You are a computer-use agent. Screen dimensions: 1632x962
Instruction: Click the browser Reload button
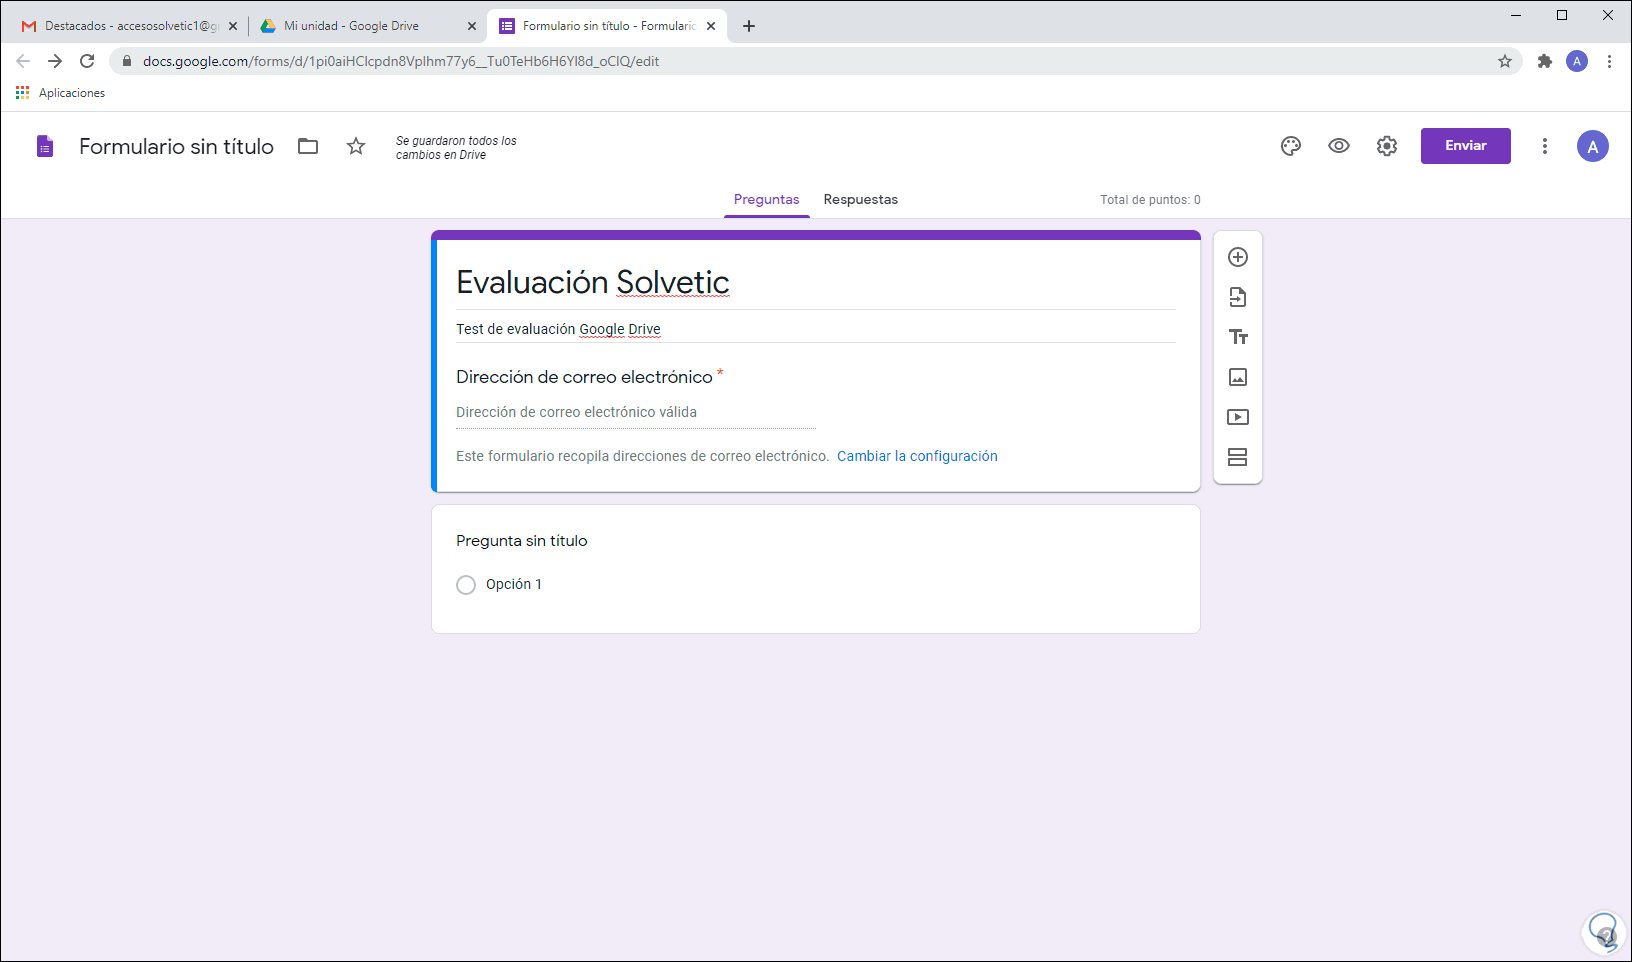click(x=87, y=61)
